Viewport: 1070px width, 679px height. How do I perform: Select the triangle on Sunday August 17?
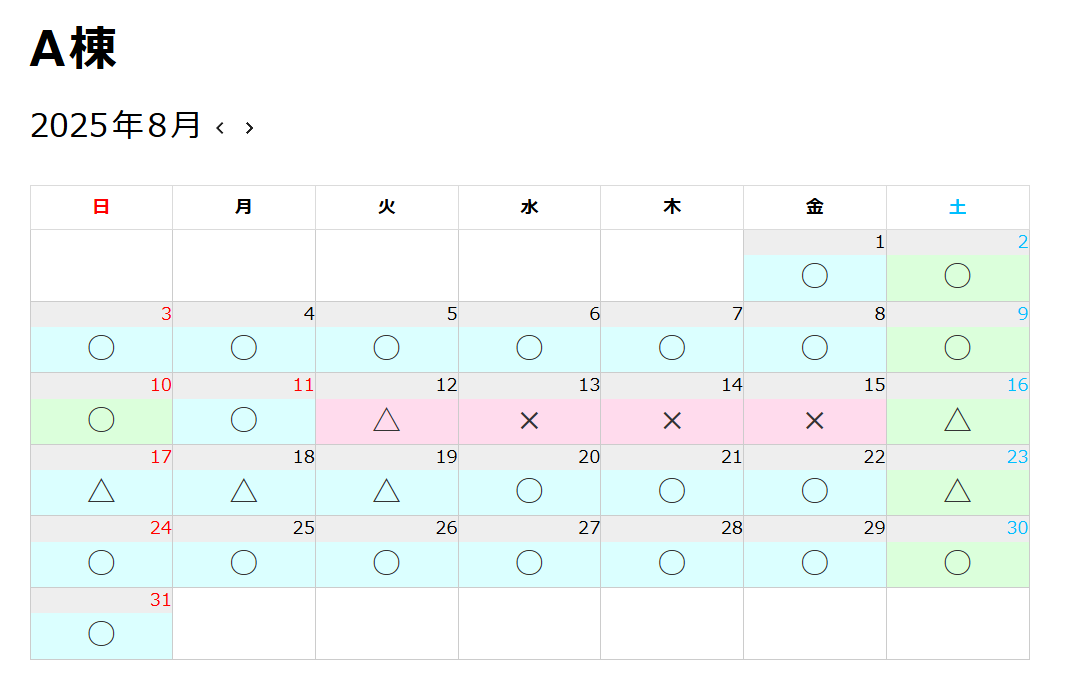[x=101, y=491]
